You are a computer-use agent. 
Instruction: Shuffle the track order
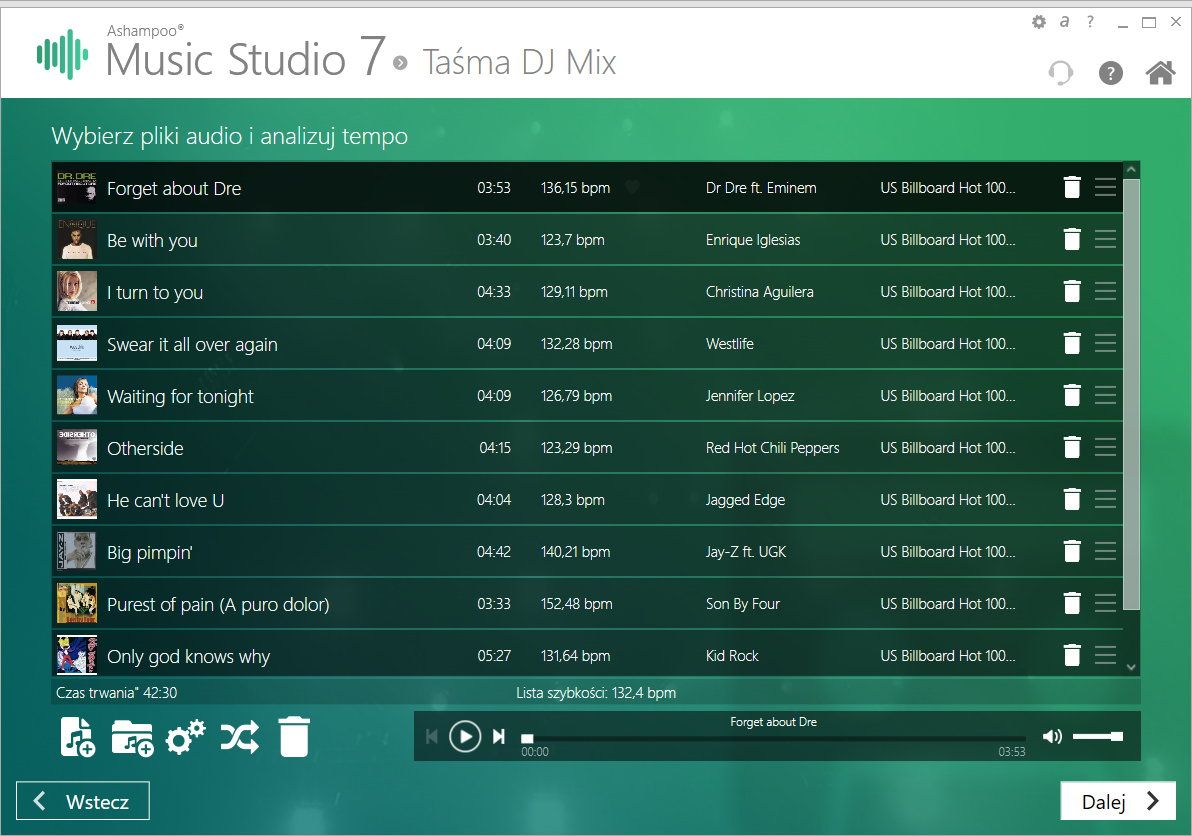pyautogui.click(x=239, y=737)
